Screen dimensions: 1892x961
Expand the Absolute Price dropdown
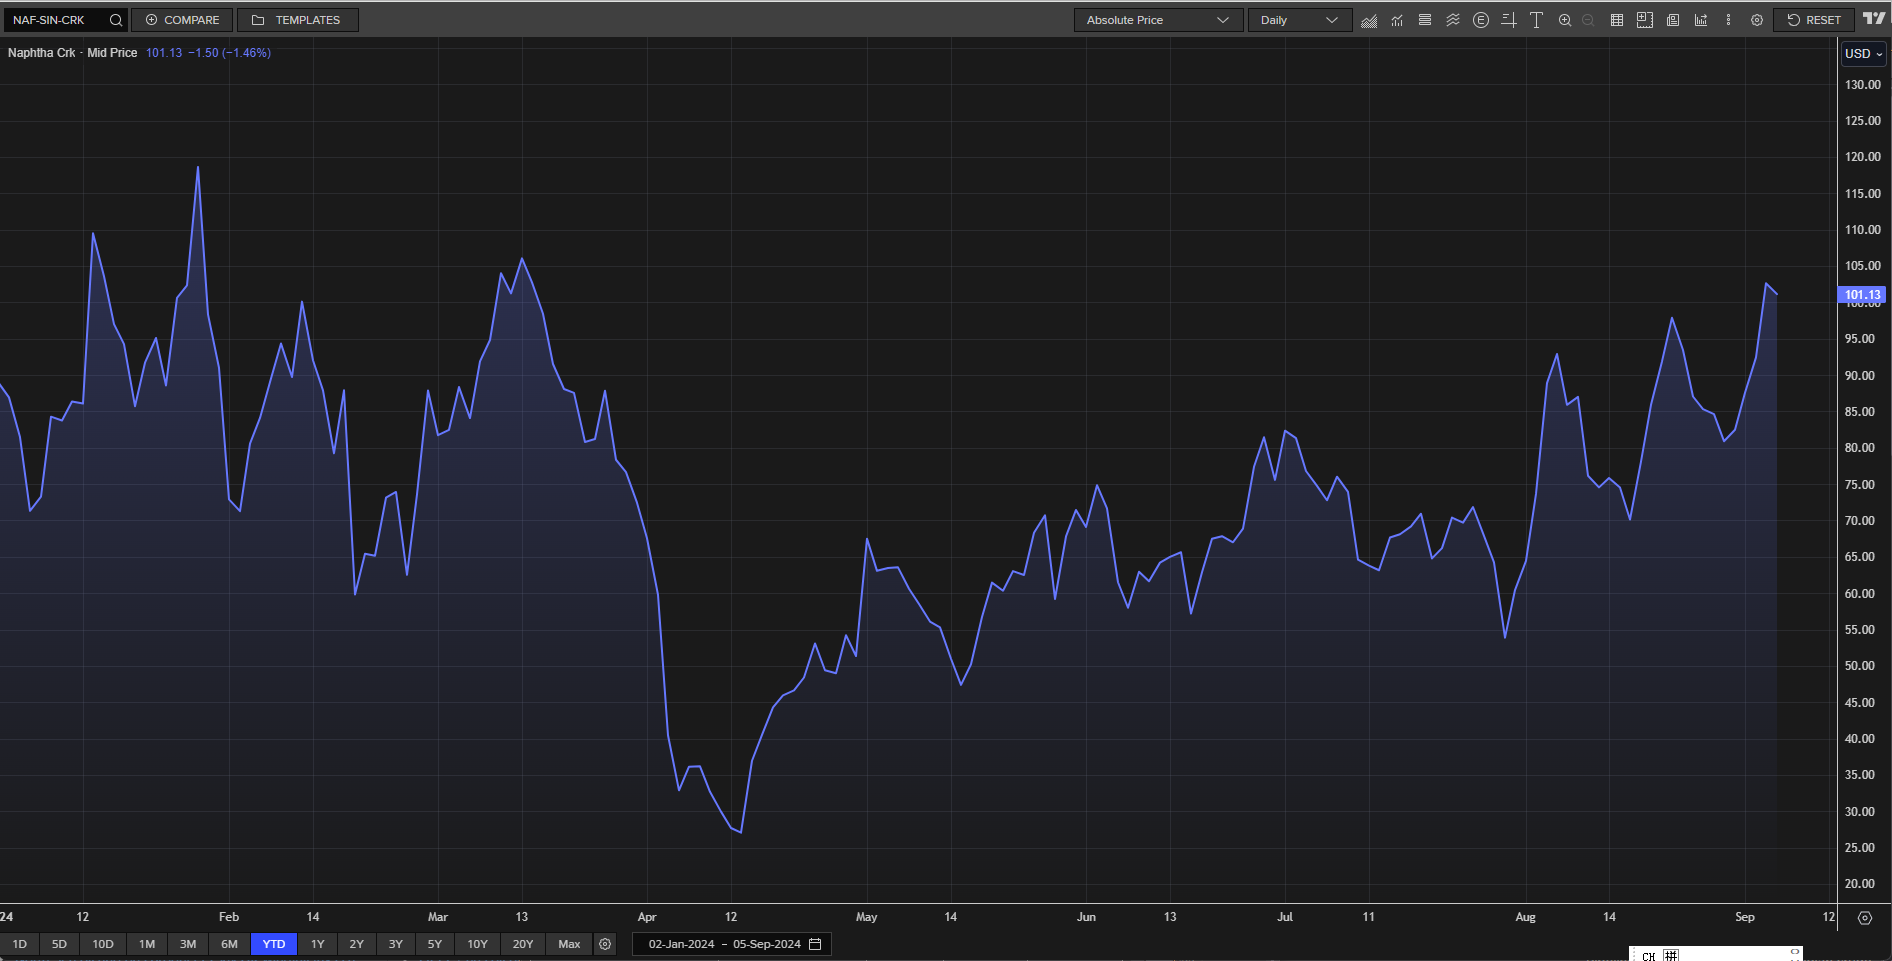[x=1158, y=20]
